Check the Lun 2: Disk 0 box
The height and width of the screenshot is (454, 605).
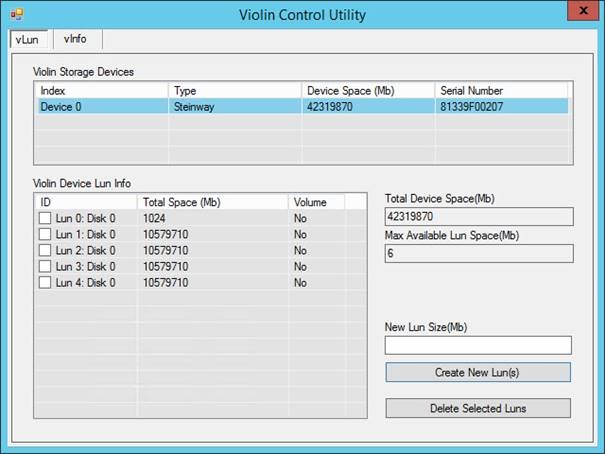coord(45,250)
